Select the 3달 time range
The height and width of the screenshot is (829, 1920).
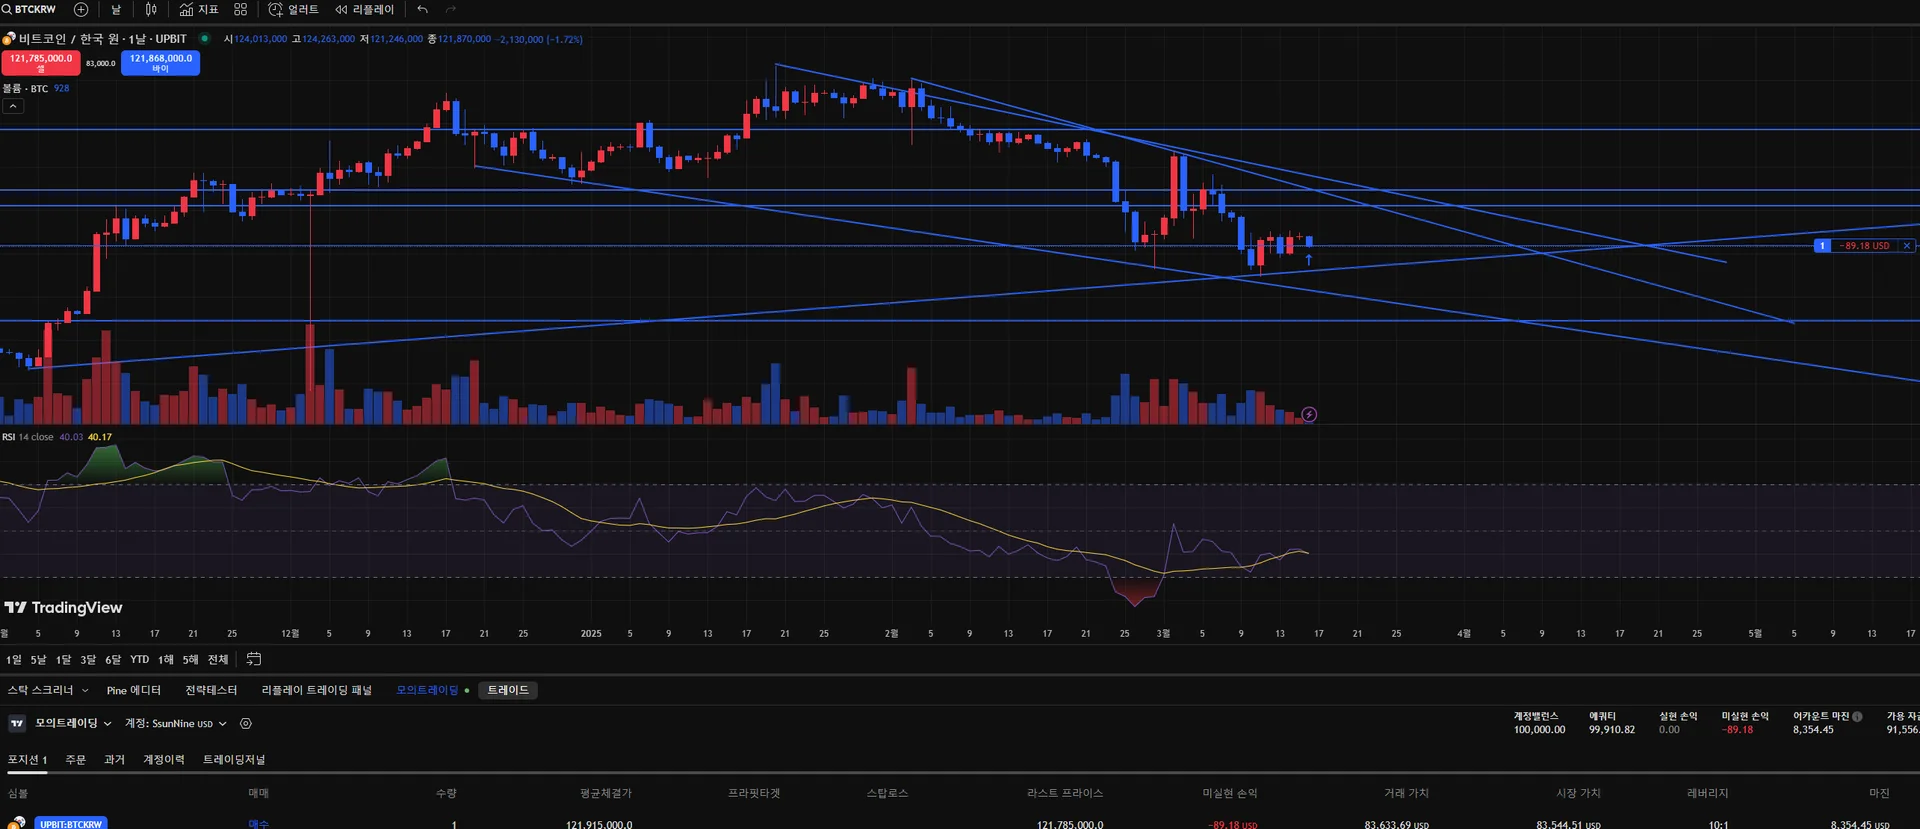(88, 659)
